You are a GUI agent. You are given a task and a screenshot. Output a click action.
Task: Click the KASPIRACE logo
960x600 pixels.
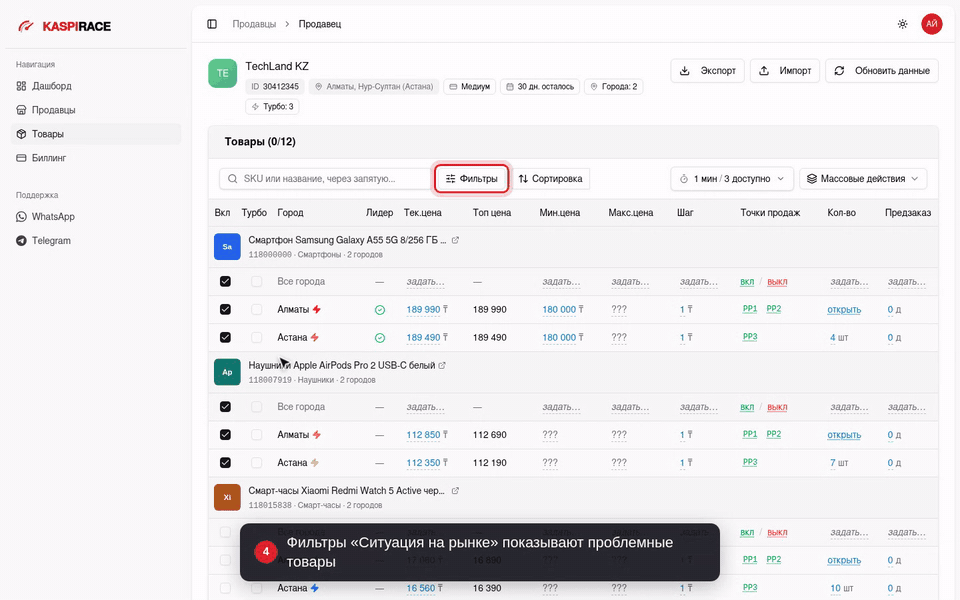click(x=65, y=26)
